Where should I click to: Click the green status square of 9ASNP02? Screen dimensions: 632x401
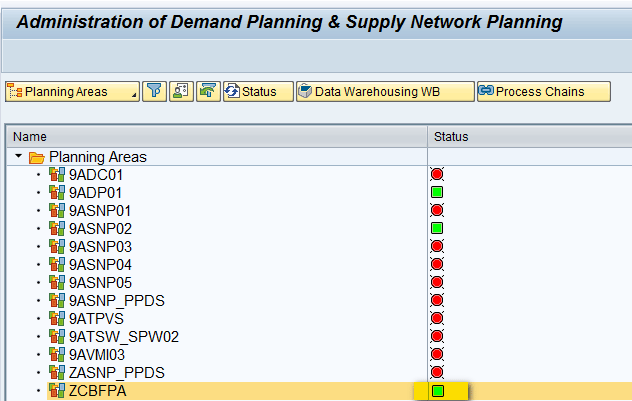(437, 228)
